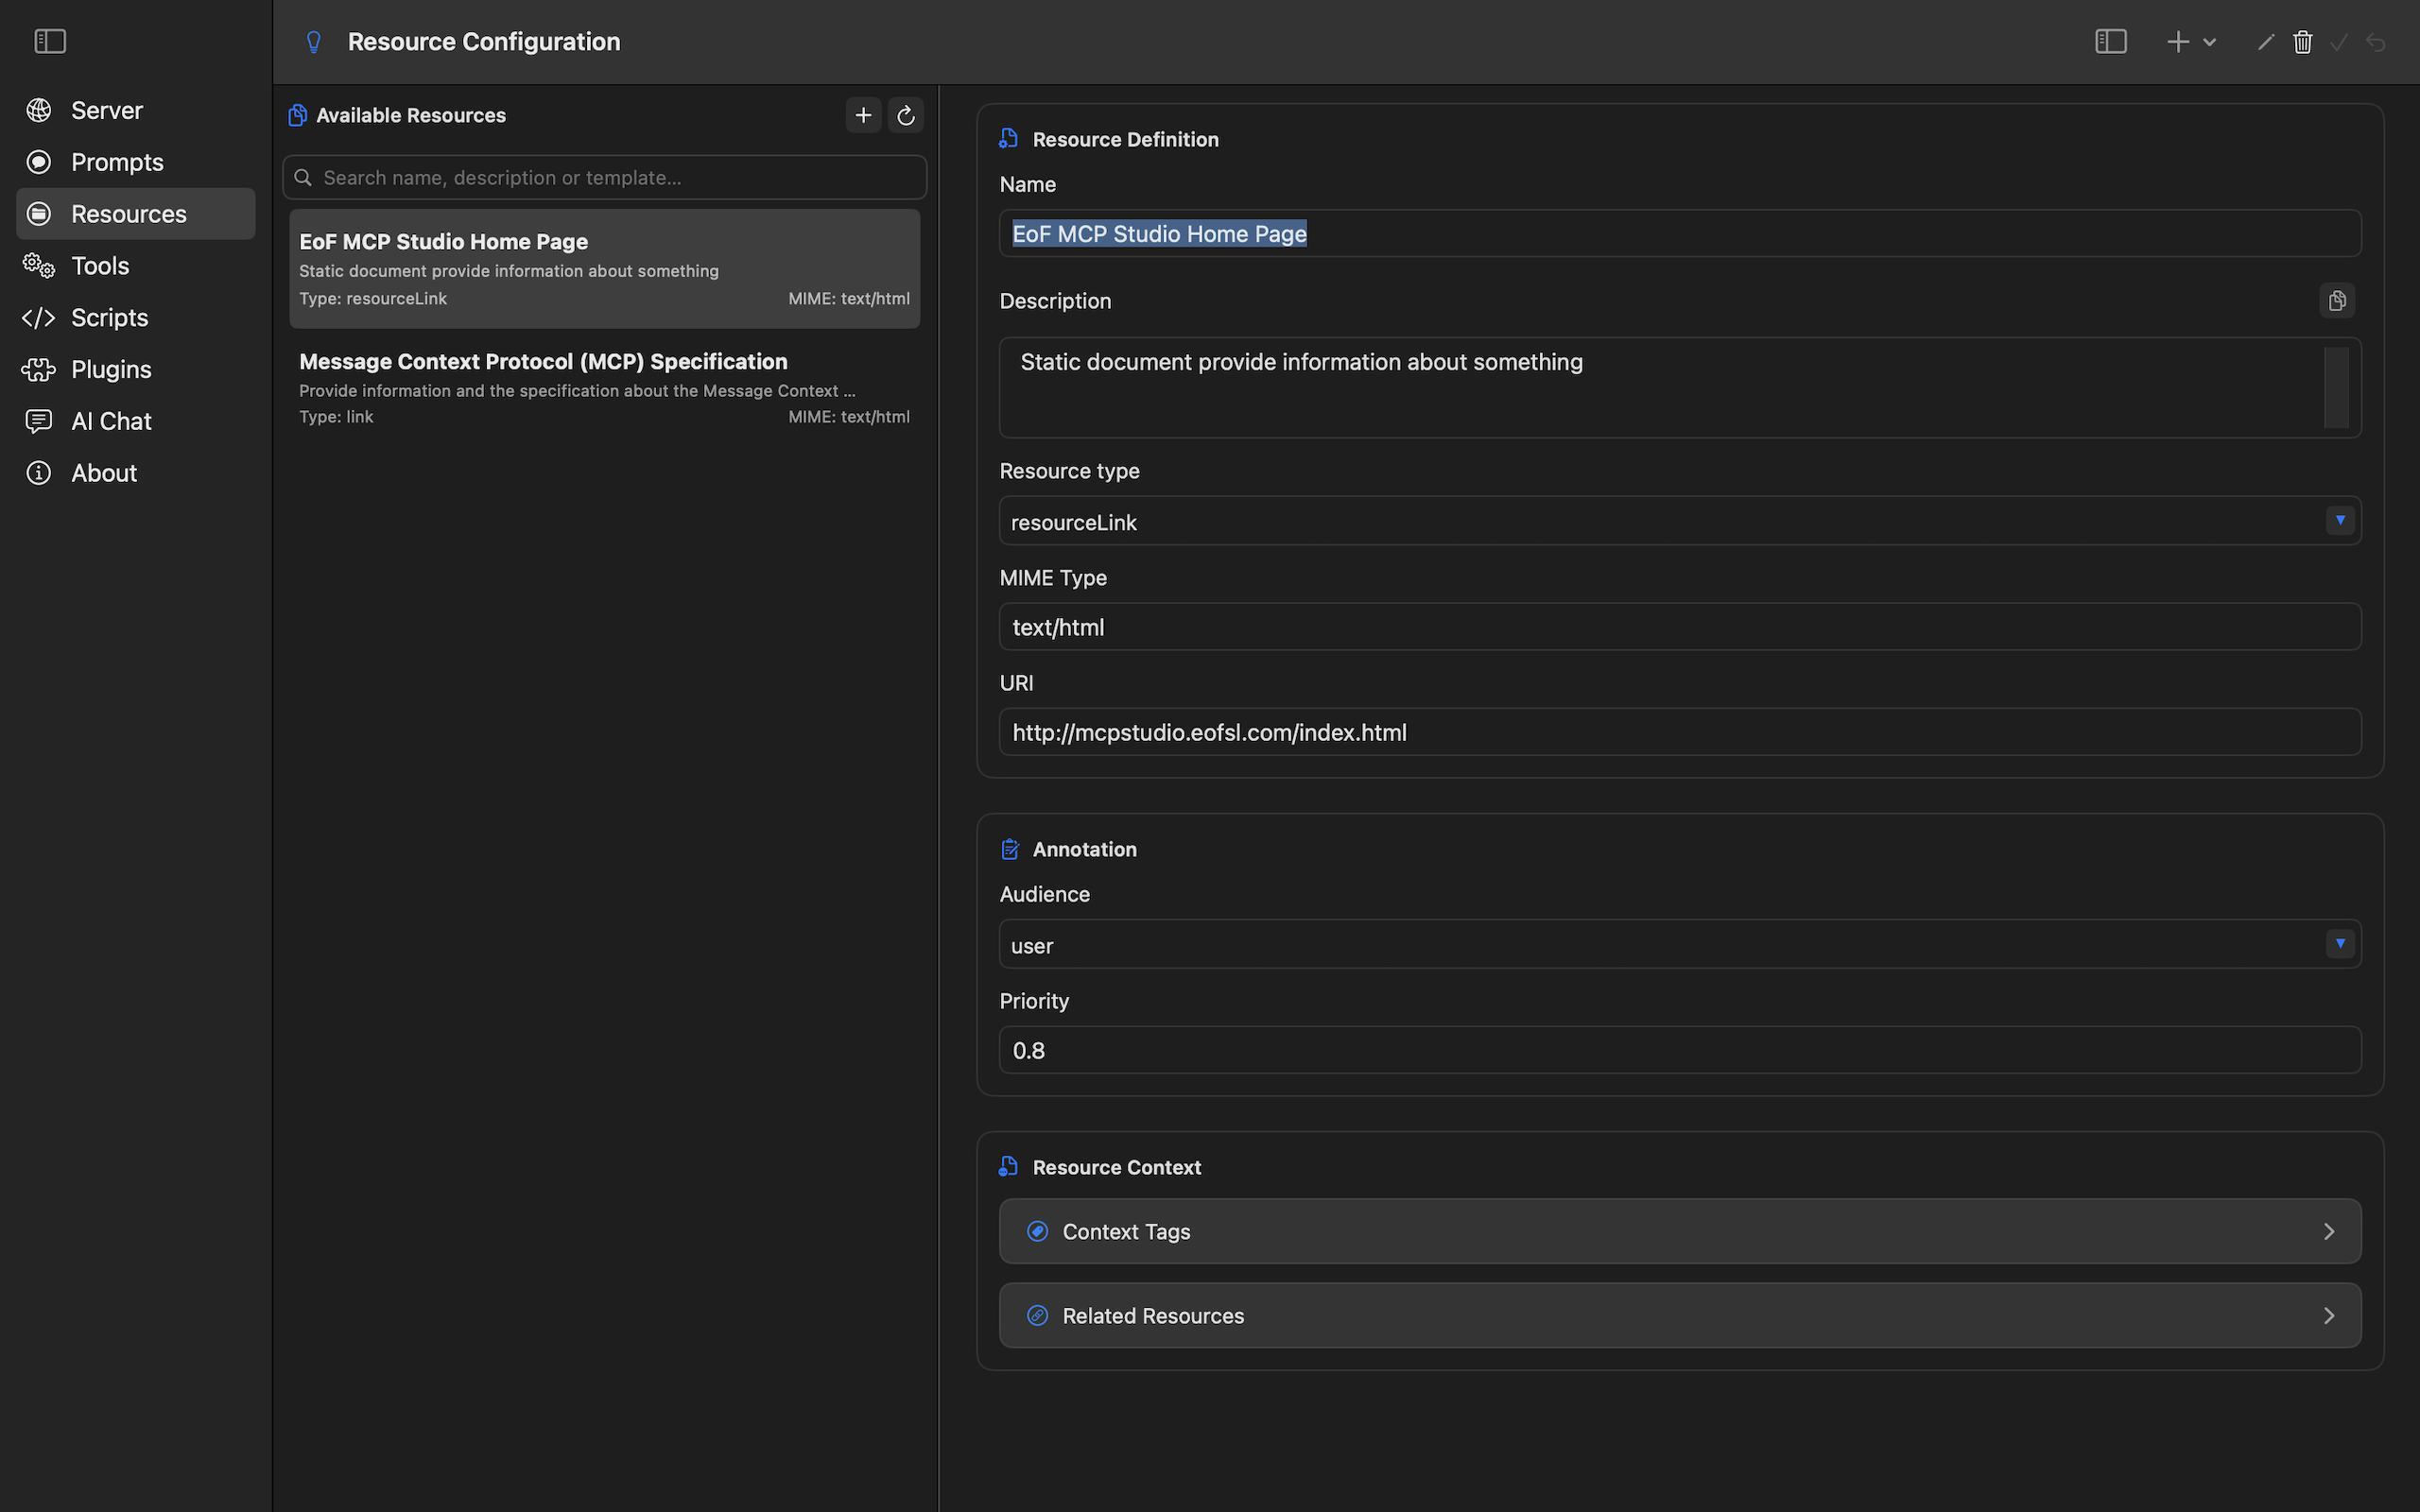This screenshot has width=2420, height=1512.
Task: Open the About page
Action: click(x=136, y=474)
